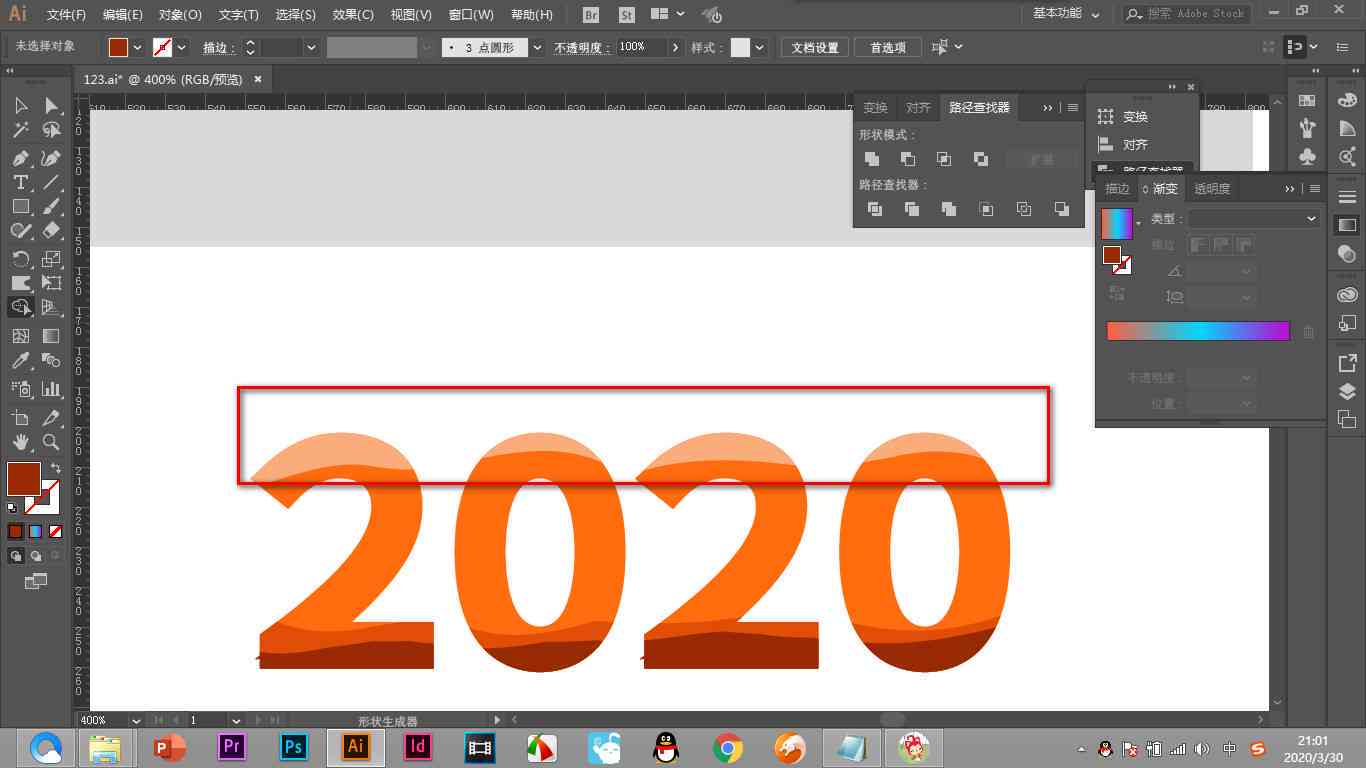
Task: Click the 首选项 button
Action: pos(888,47)
